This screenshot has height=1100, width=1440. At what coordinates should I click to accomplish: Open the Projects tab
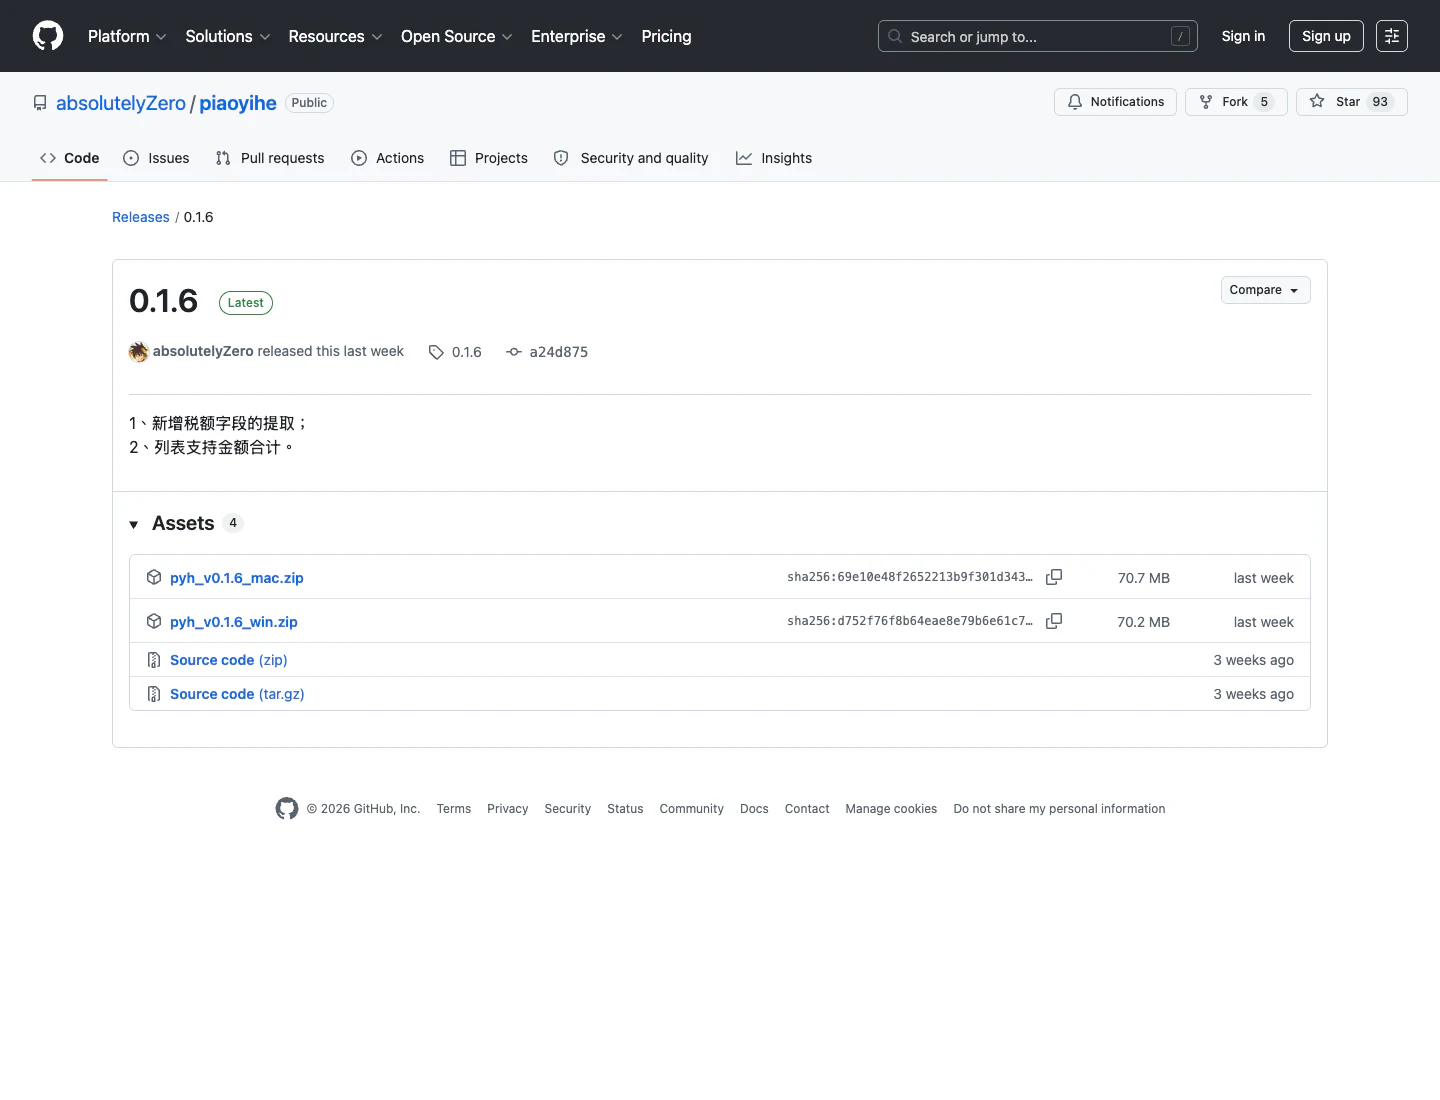coord(489,158)
